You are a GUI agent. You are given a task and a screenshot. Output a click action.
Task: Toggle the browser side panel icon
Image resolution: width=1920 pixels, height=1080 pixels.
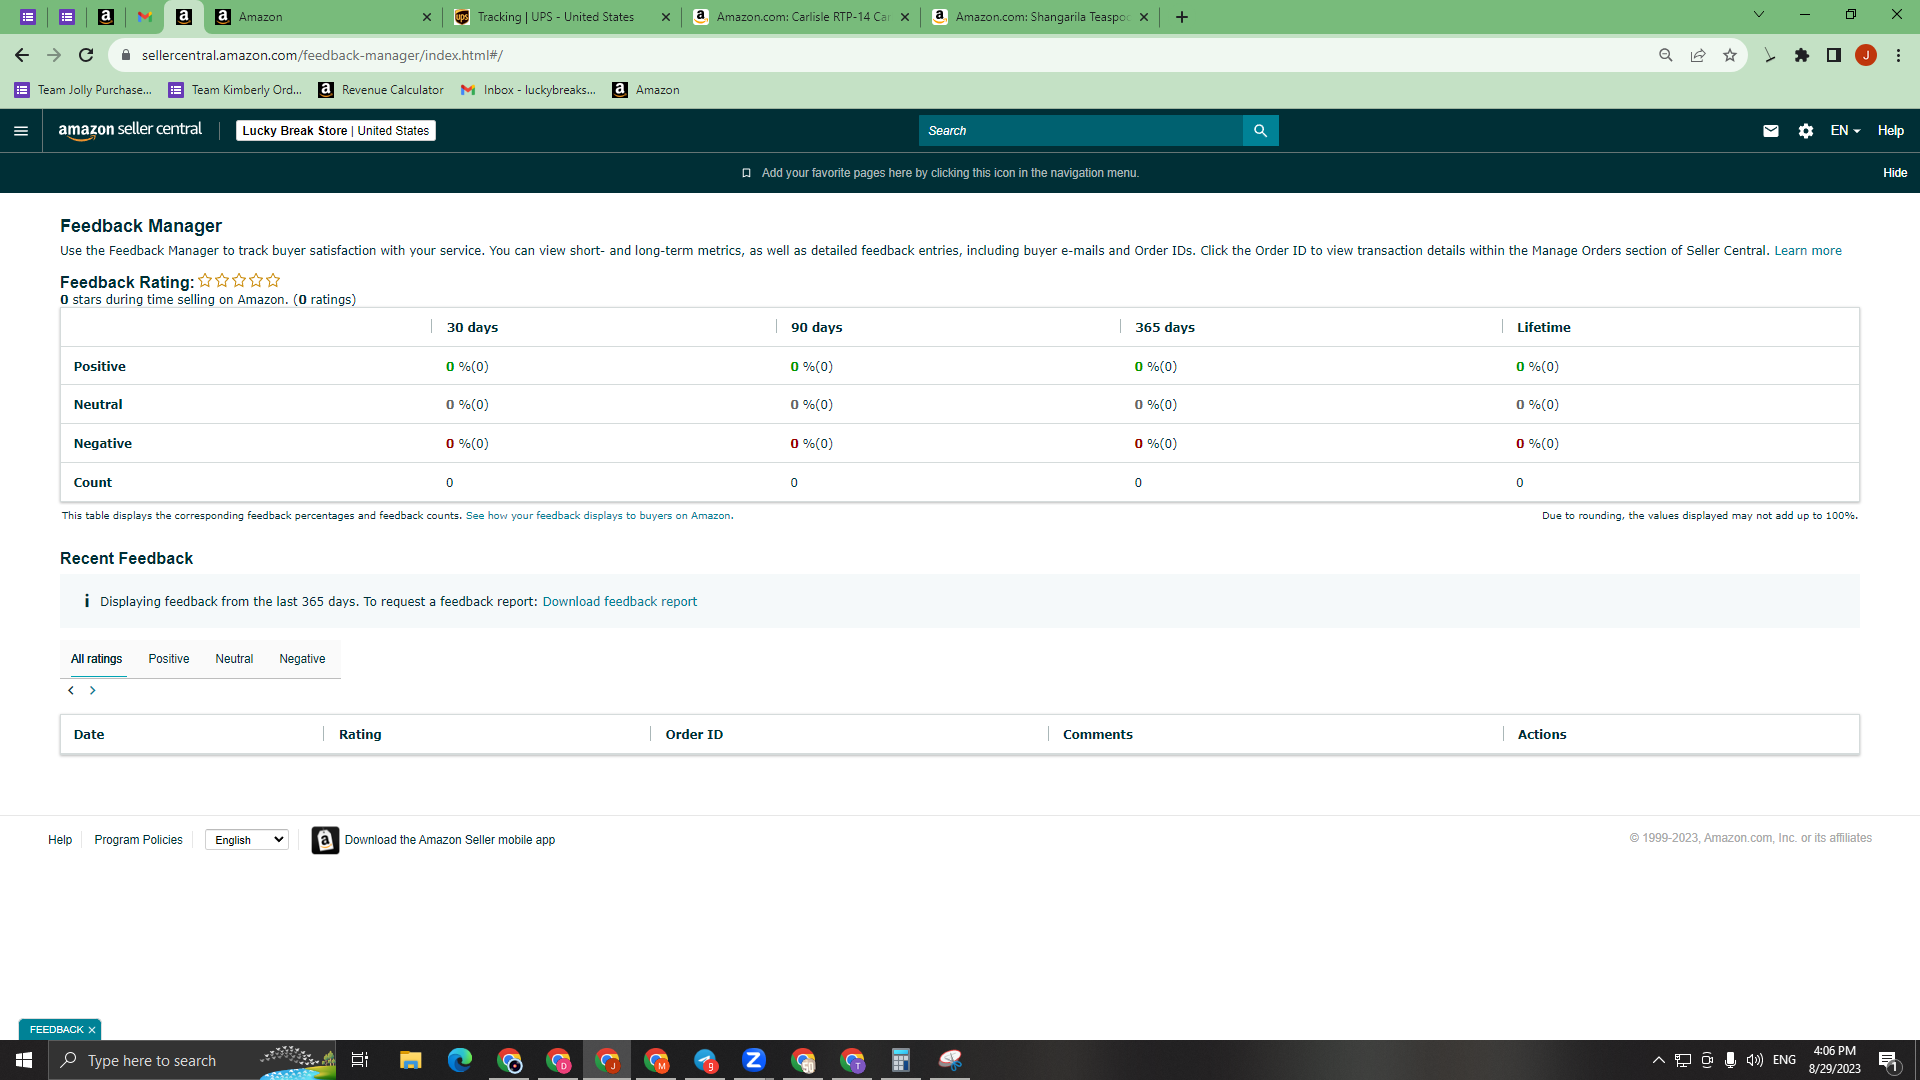coord(1834,56)
